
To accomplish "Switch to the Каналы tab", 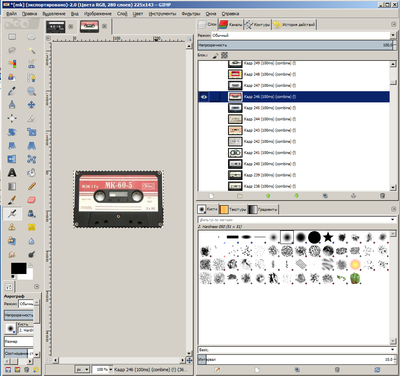I will point(231,24).
